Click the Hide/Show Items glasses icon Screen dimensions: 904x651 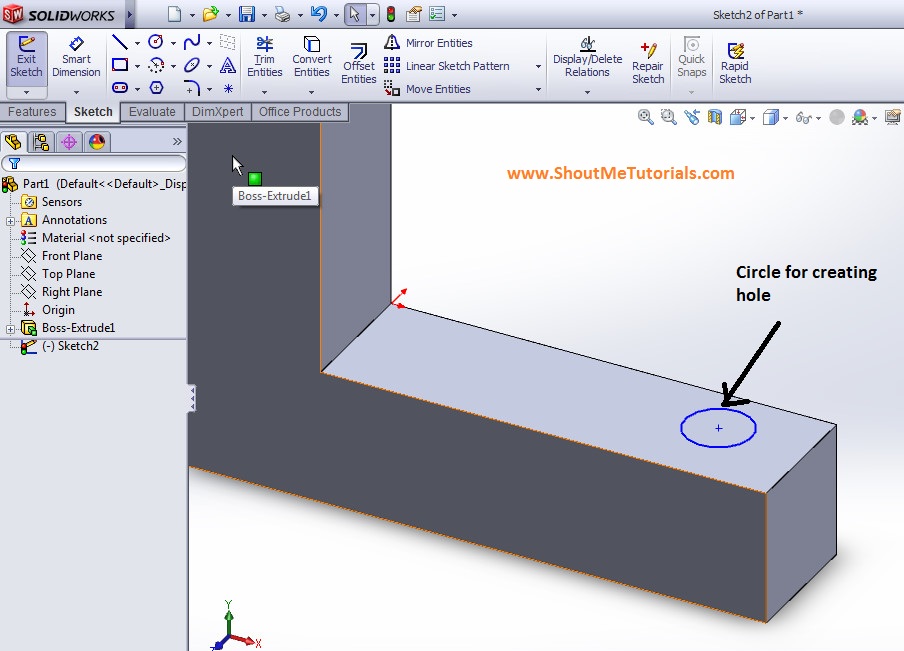803,118
